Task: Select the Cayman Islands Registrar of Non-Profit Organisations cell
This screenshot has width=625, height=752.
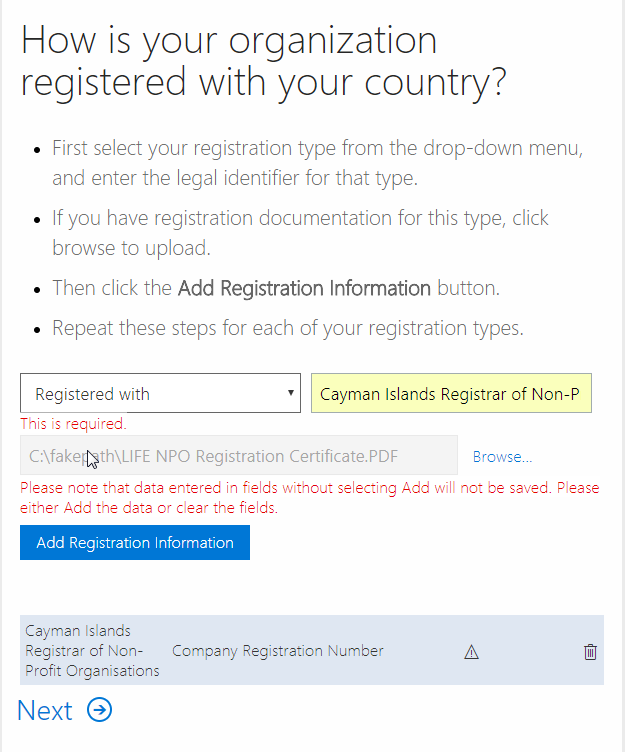Action: 92,650
